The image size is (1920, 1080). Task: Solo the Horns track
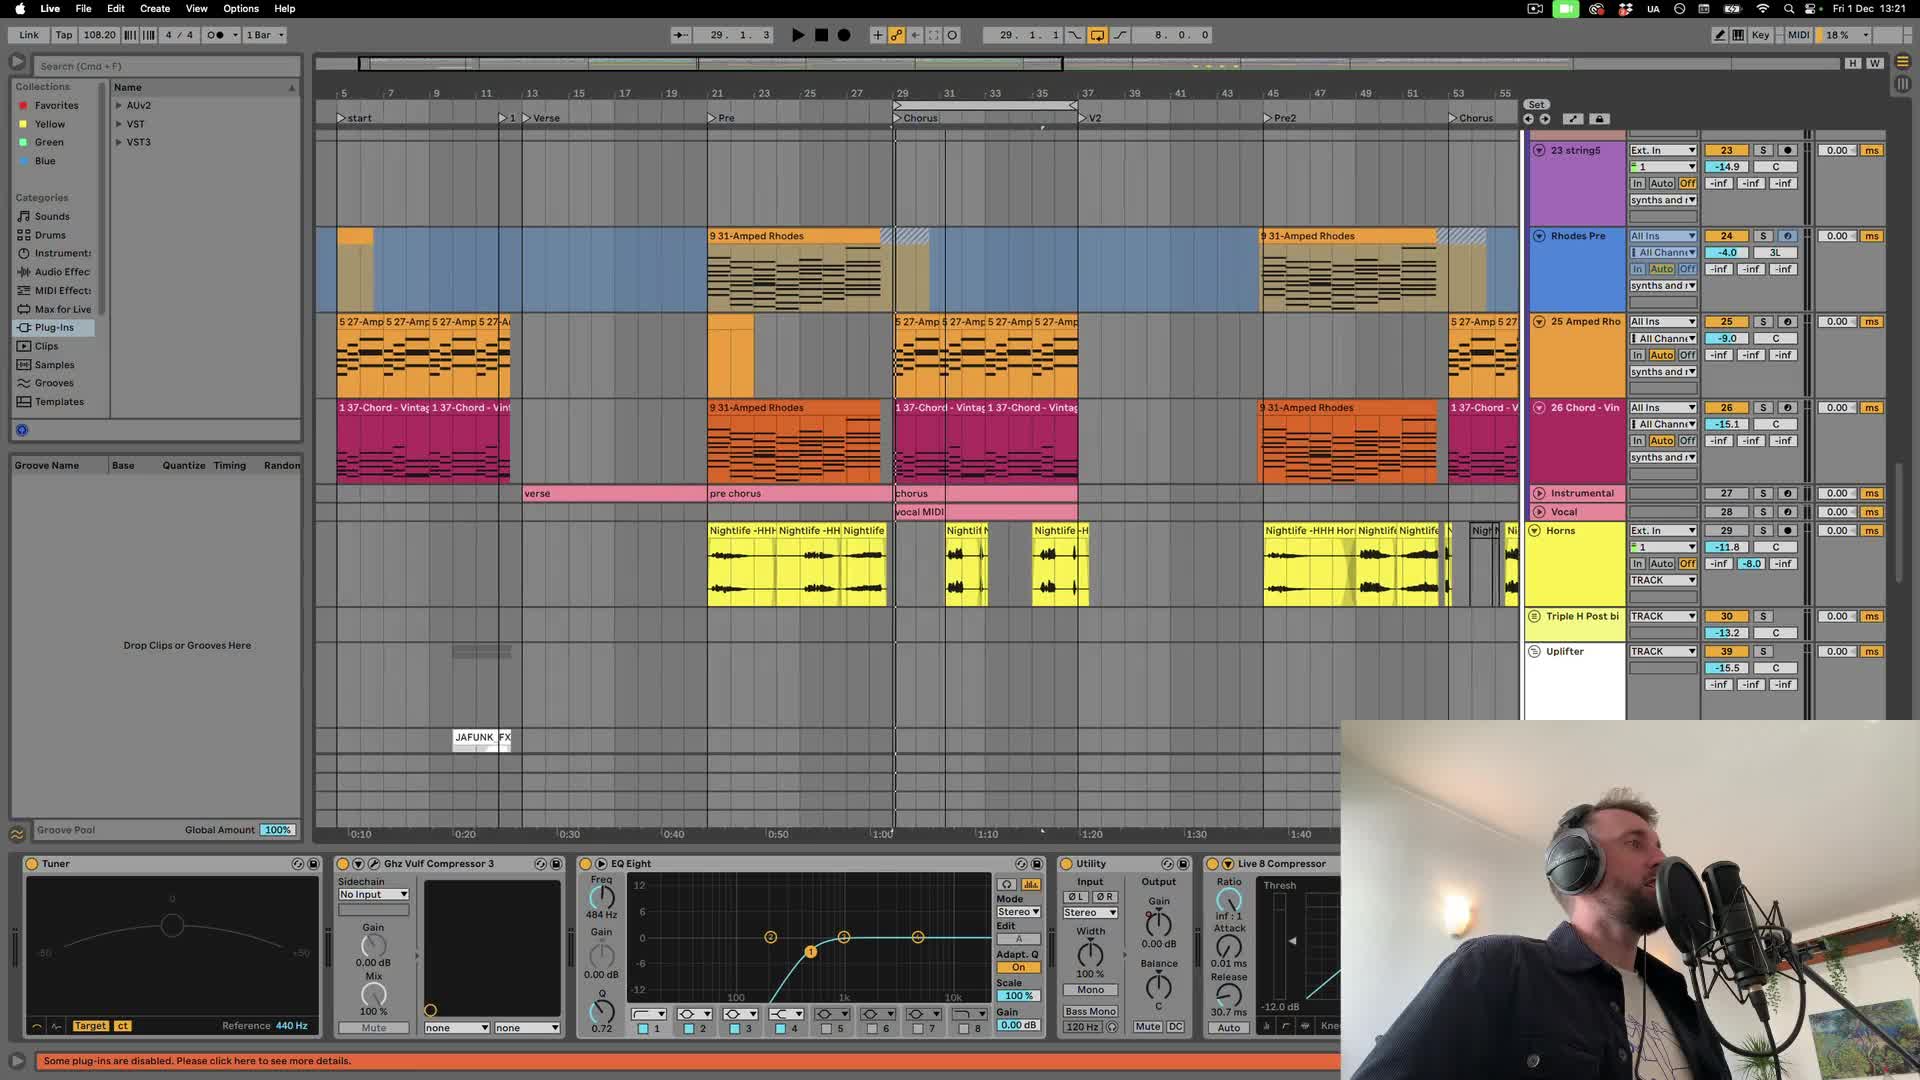click(1763, 531)
